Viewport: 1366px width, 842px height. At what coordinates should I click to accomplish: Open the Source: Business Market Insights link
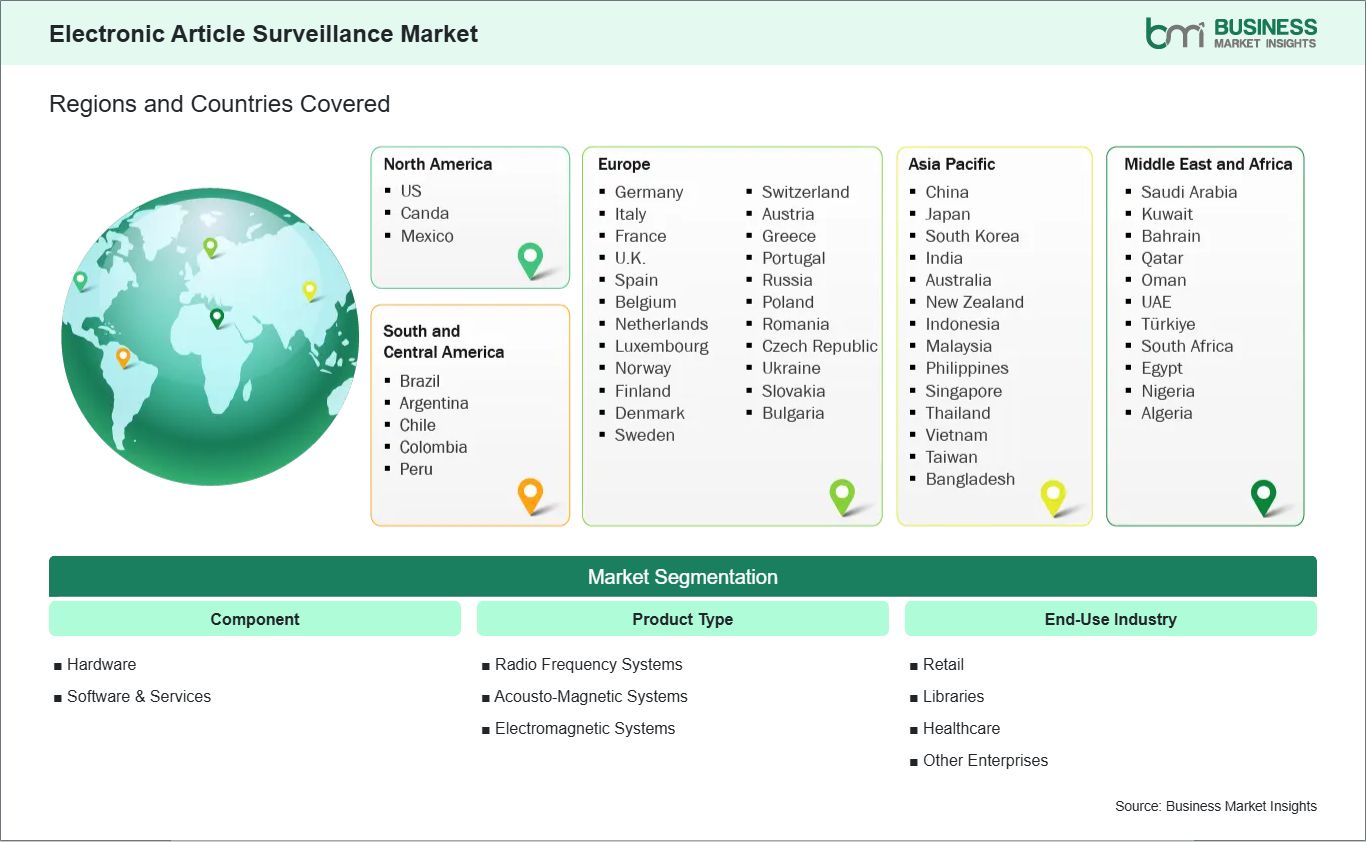point(1215,805)
